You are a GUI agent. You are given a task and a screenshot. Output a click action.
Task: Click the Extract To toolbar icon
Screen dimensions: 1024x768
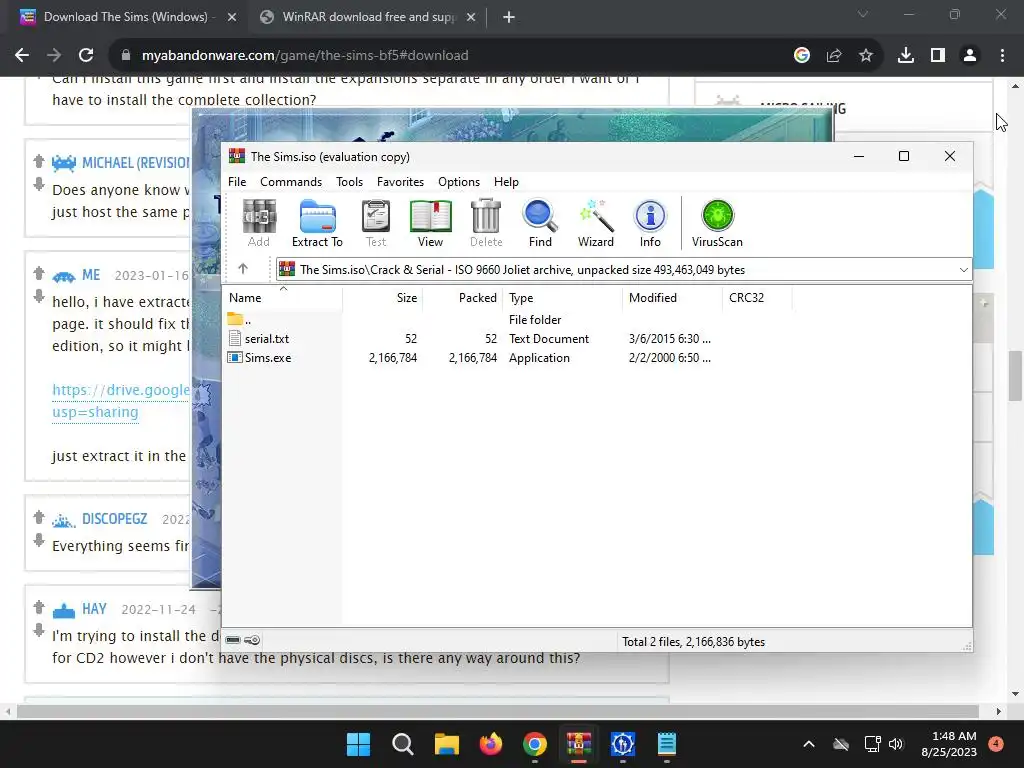point(317,223)
